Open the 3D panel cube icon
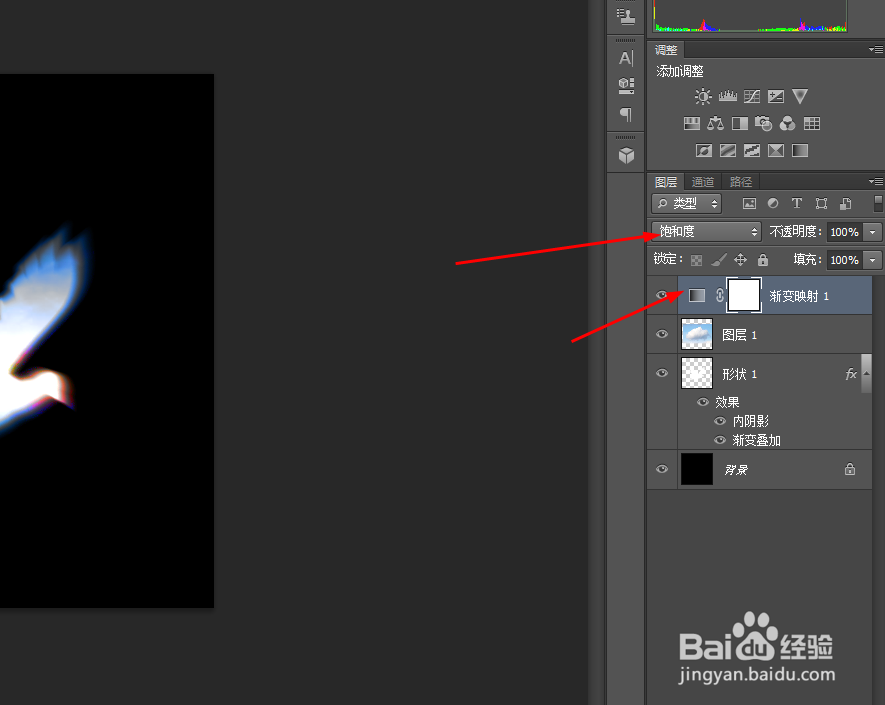The image size is (885, 705). (x=626, y=155)
